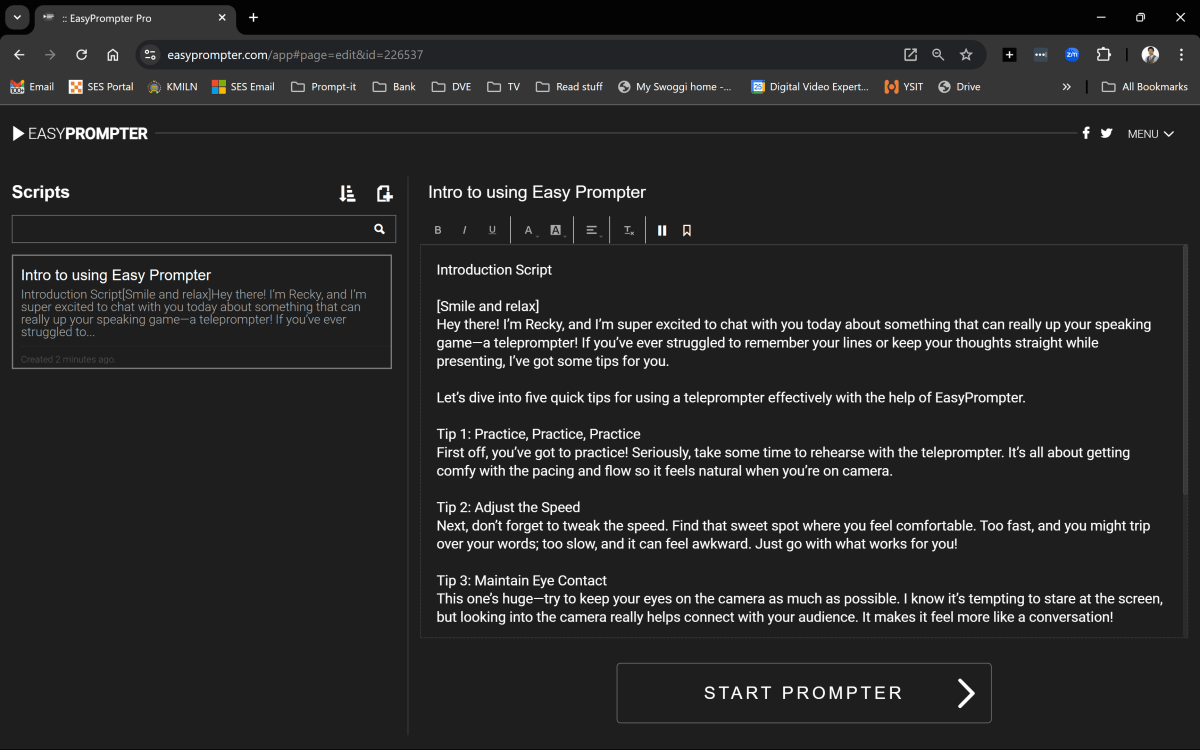Click the START PROMPTER button
1200x750 pixels.
(x=804, y=693)
